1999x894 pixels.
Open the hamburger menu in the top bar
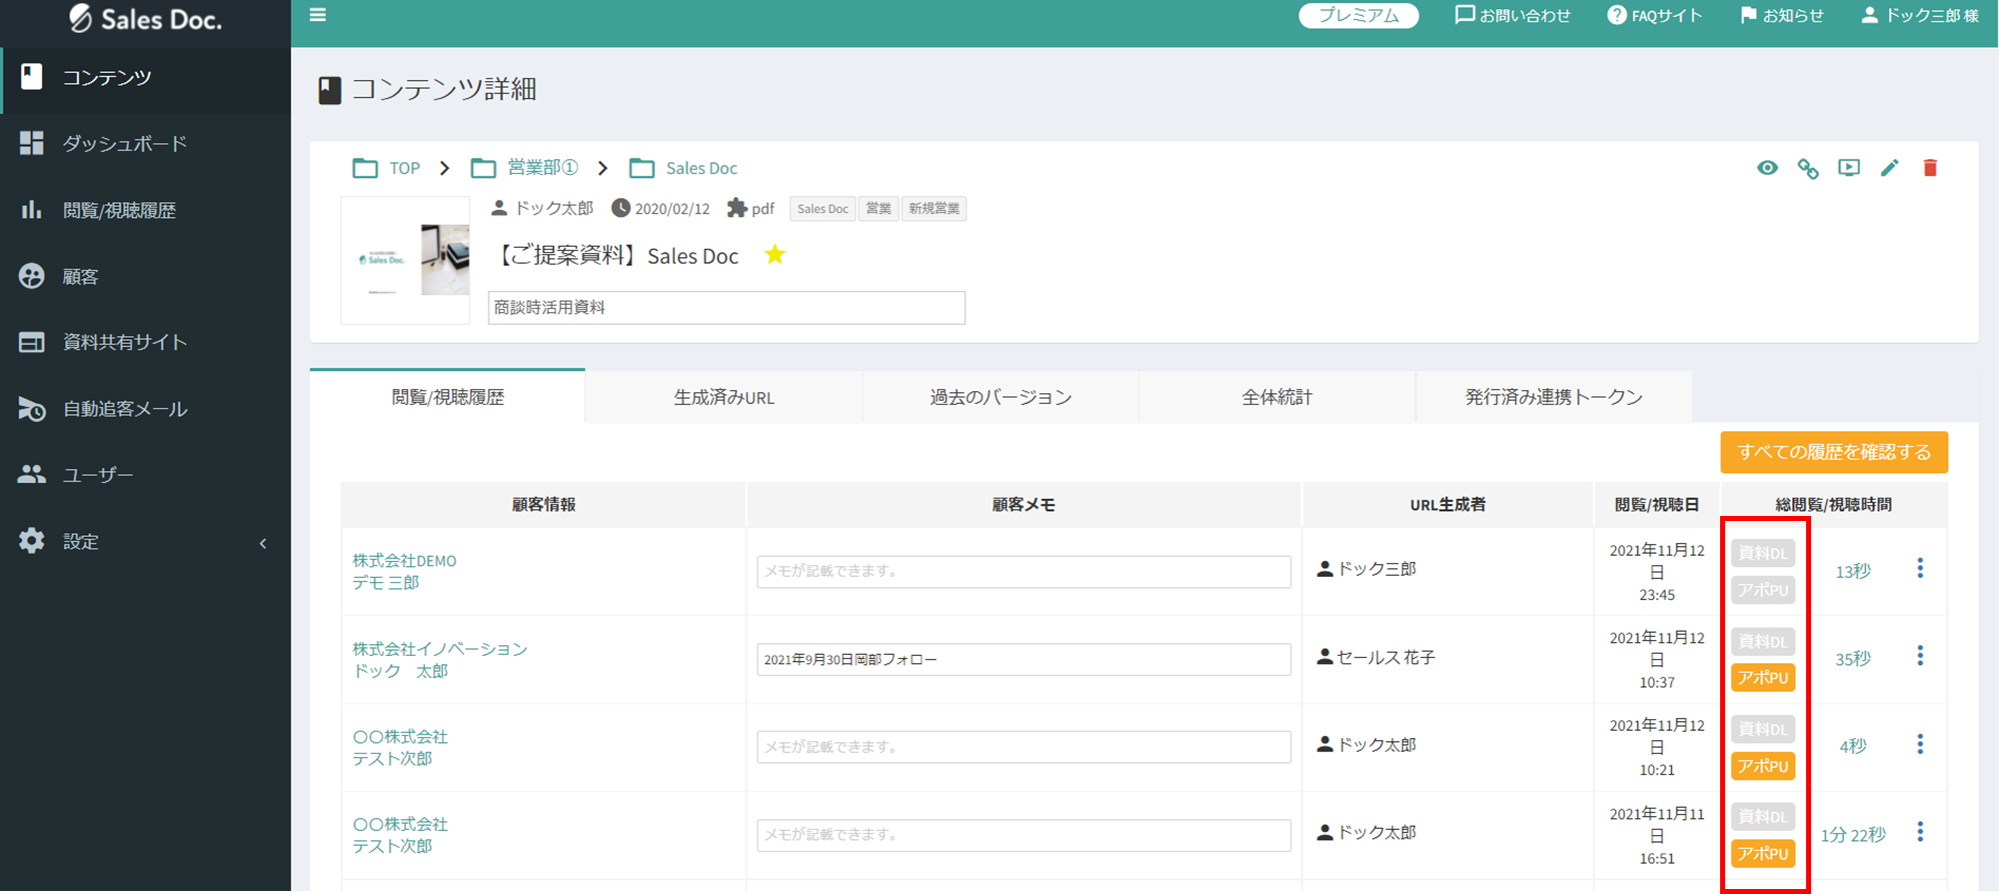coord(318,15)
